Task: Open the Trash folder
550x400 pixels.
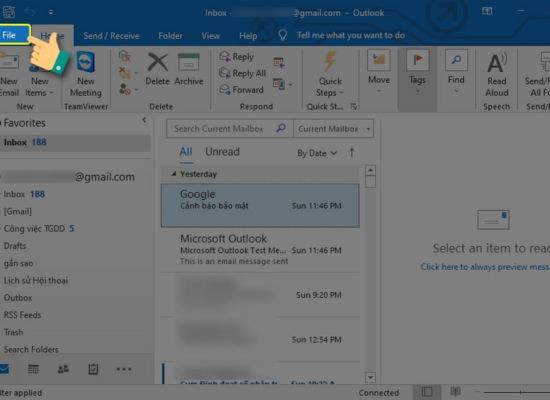Action: click(75, 332)
